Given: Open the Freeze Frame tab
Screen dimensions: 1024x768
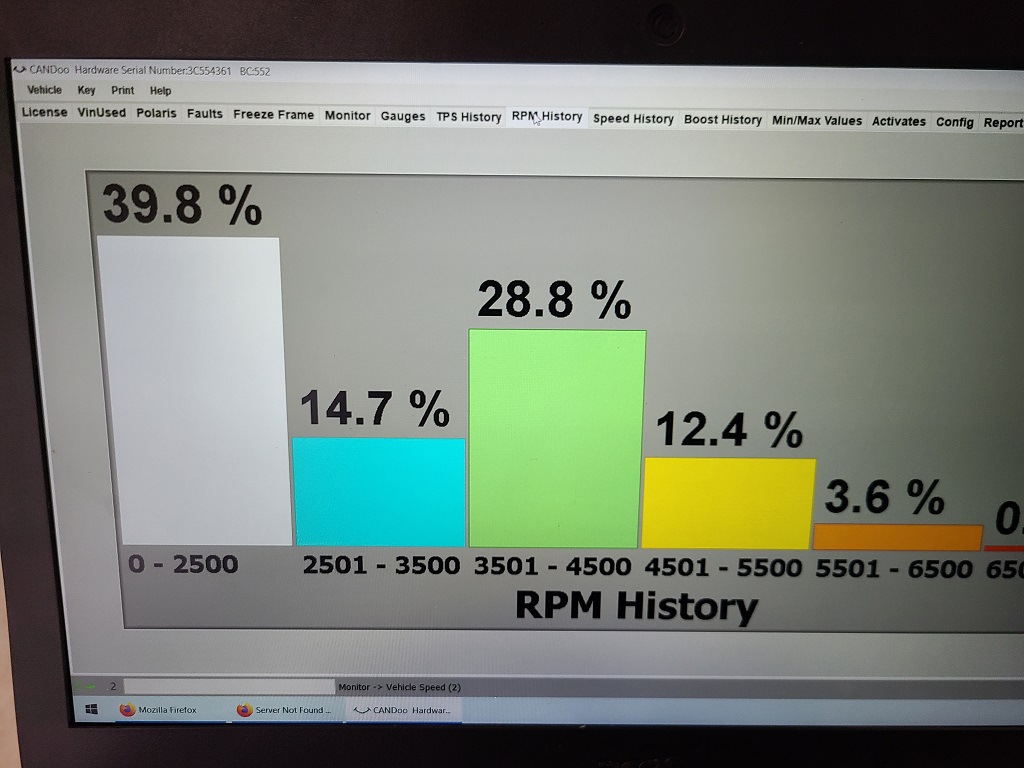Looking at the screenshot, I should pyautogui.click(x=273, y=115).
